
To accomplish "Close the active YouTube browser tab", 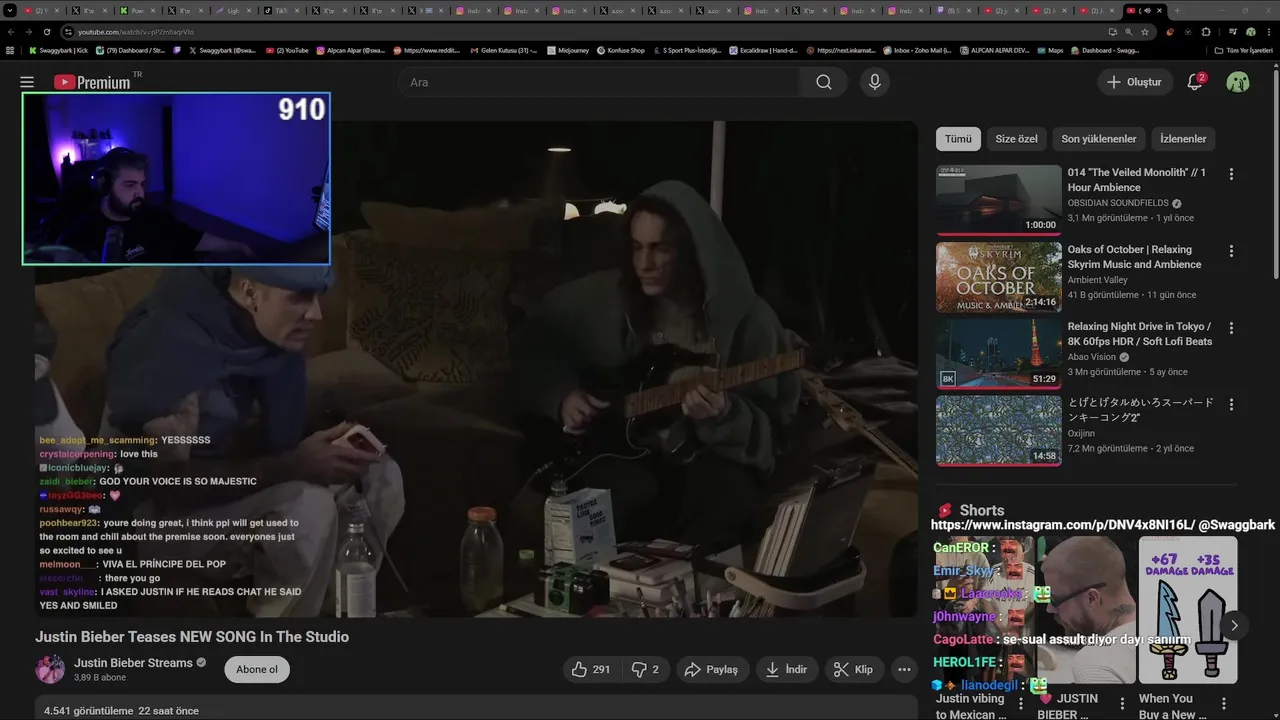I will coord(1159,10).
